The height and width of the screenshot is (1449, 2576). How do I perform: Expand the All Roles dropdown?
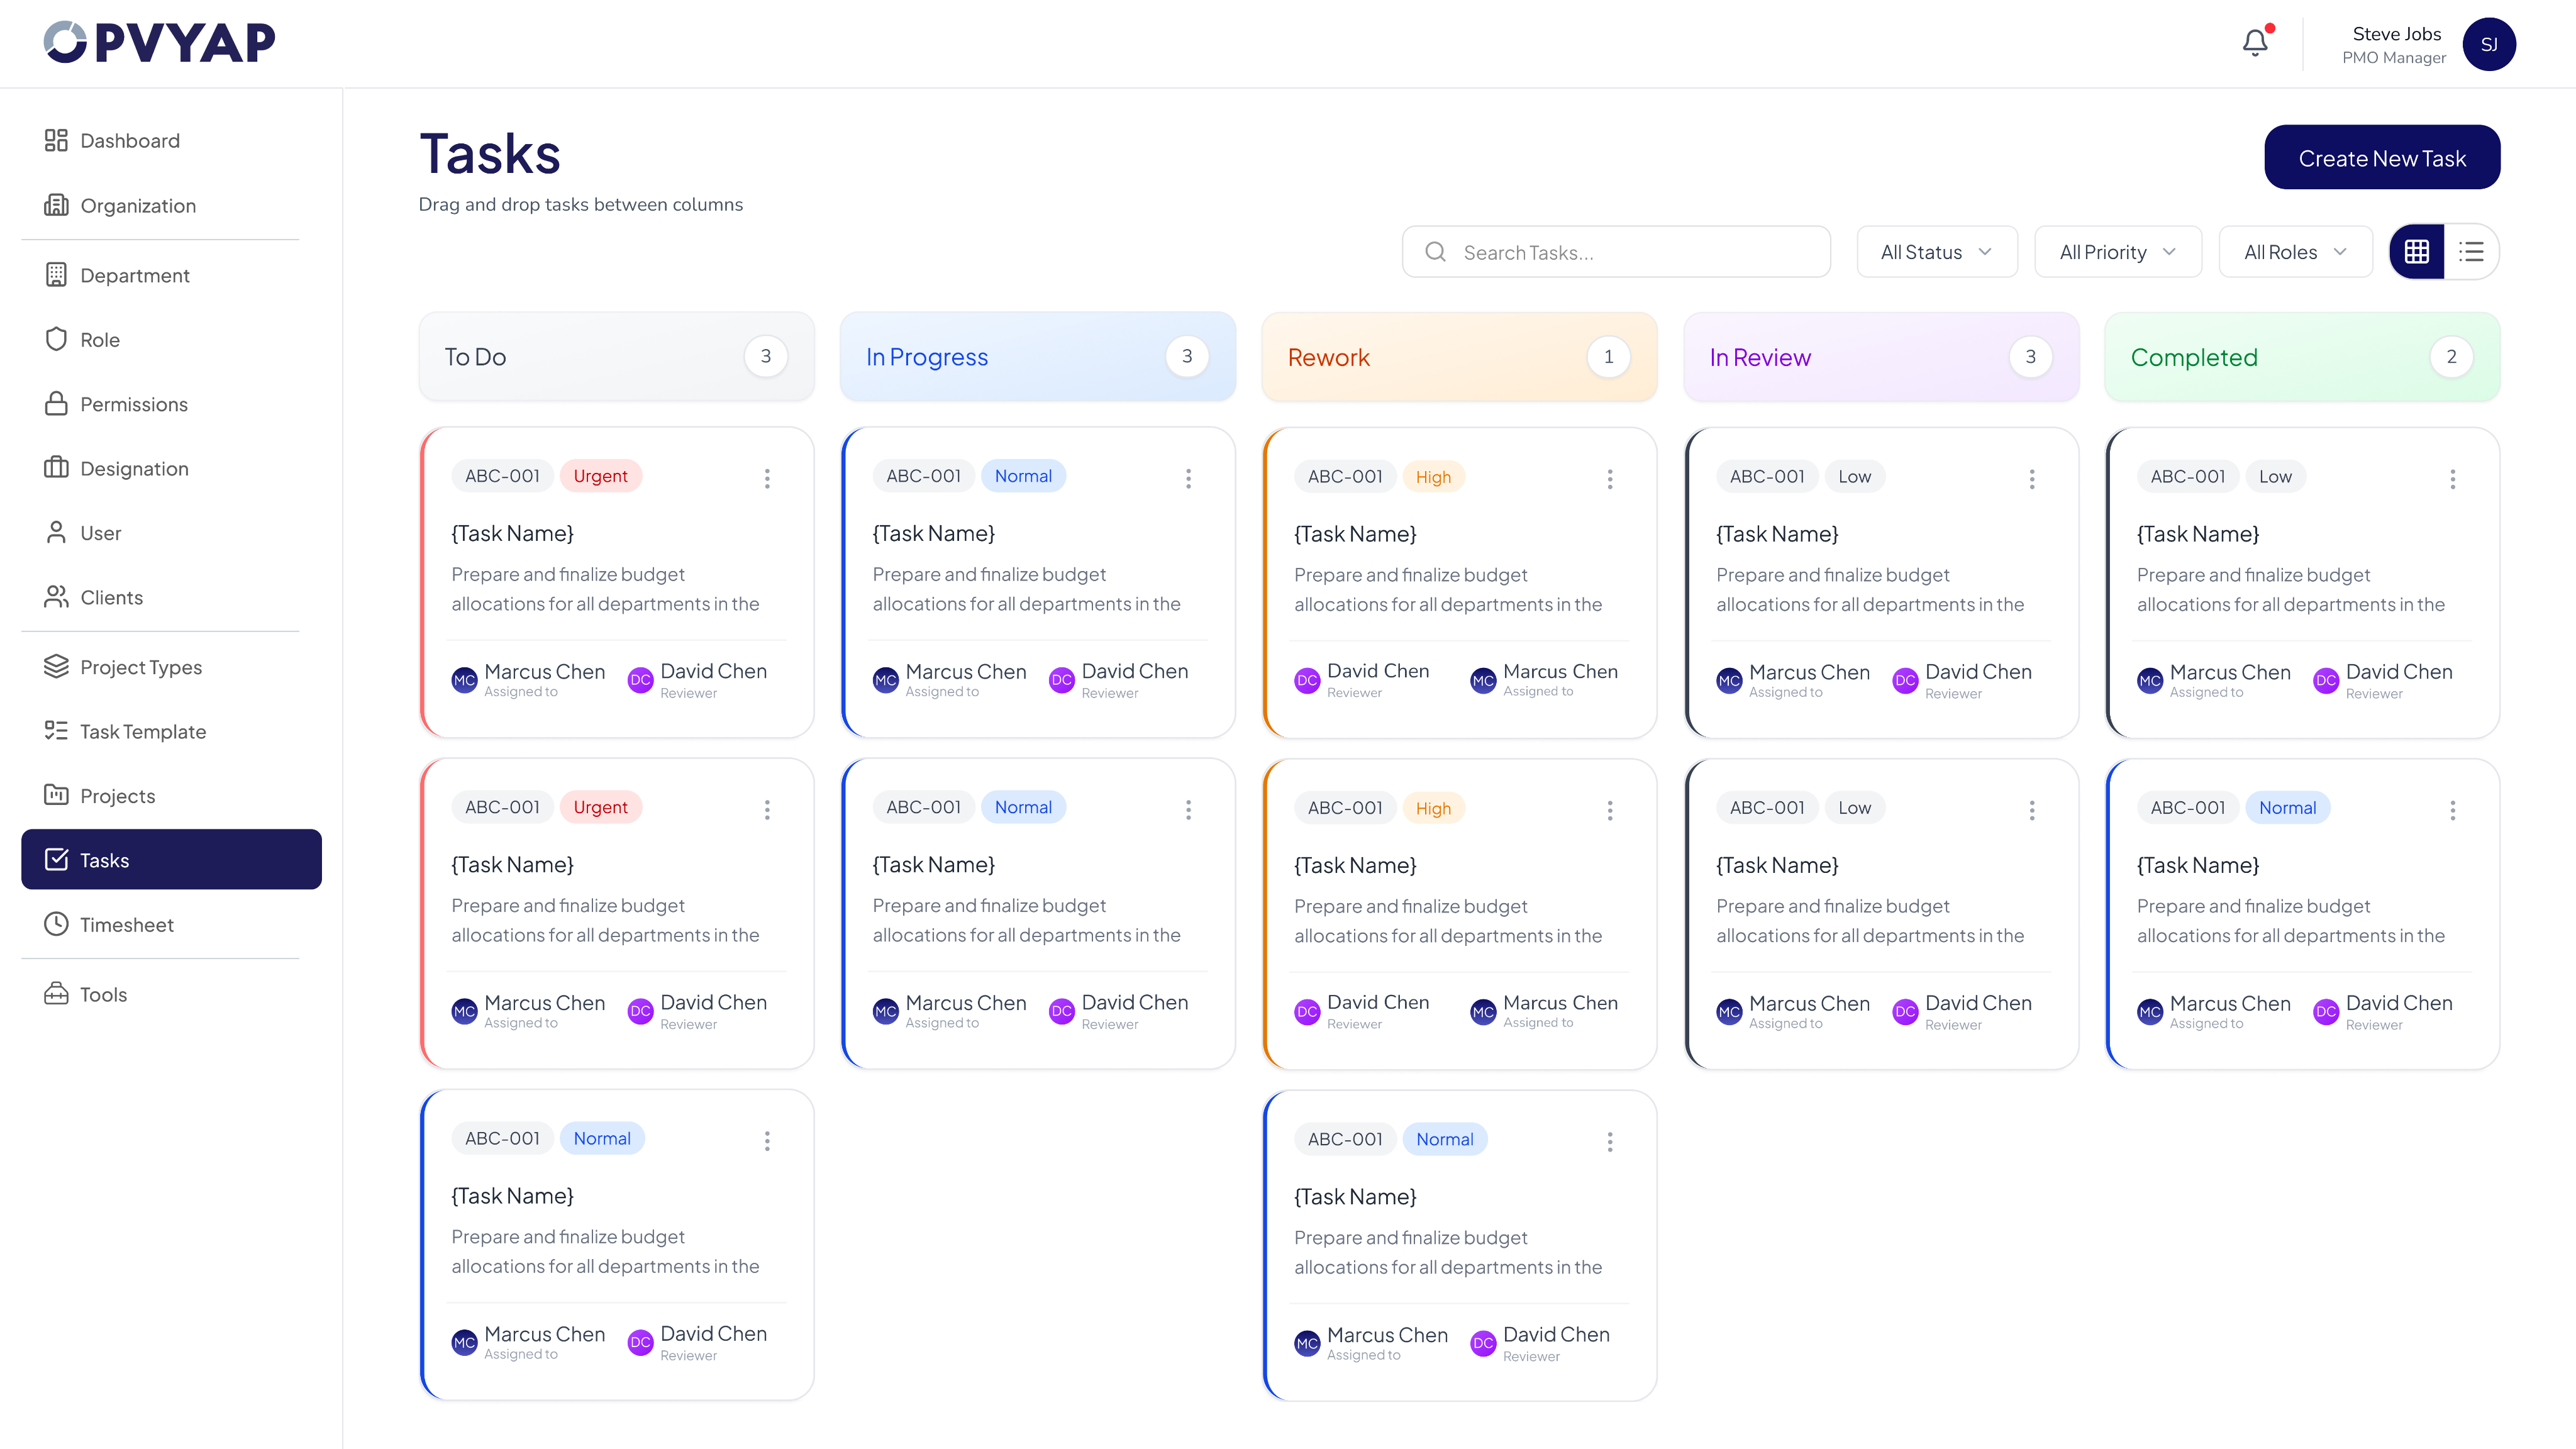pyautogui.click(x=2295, y=251)
